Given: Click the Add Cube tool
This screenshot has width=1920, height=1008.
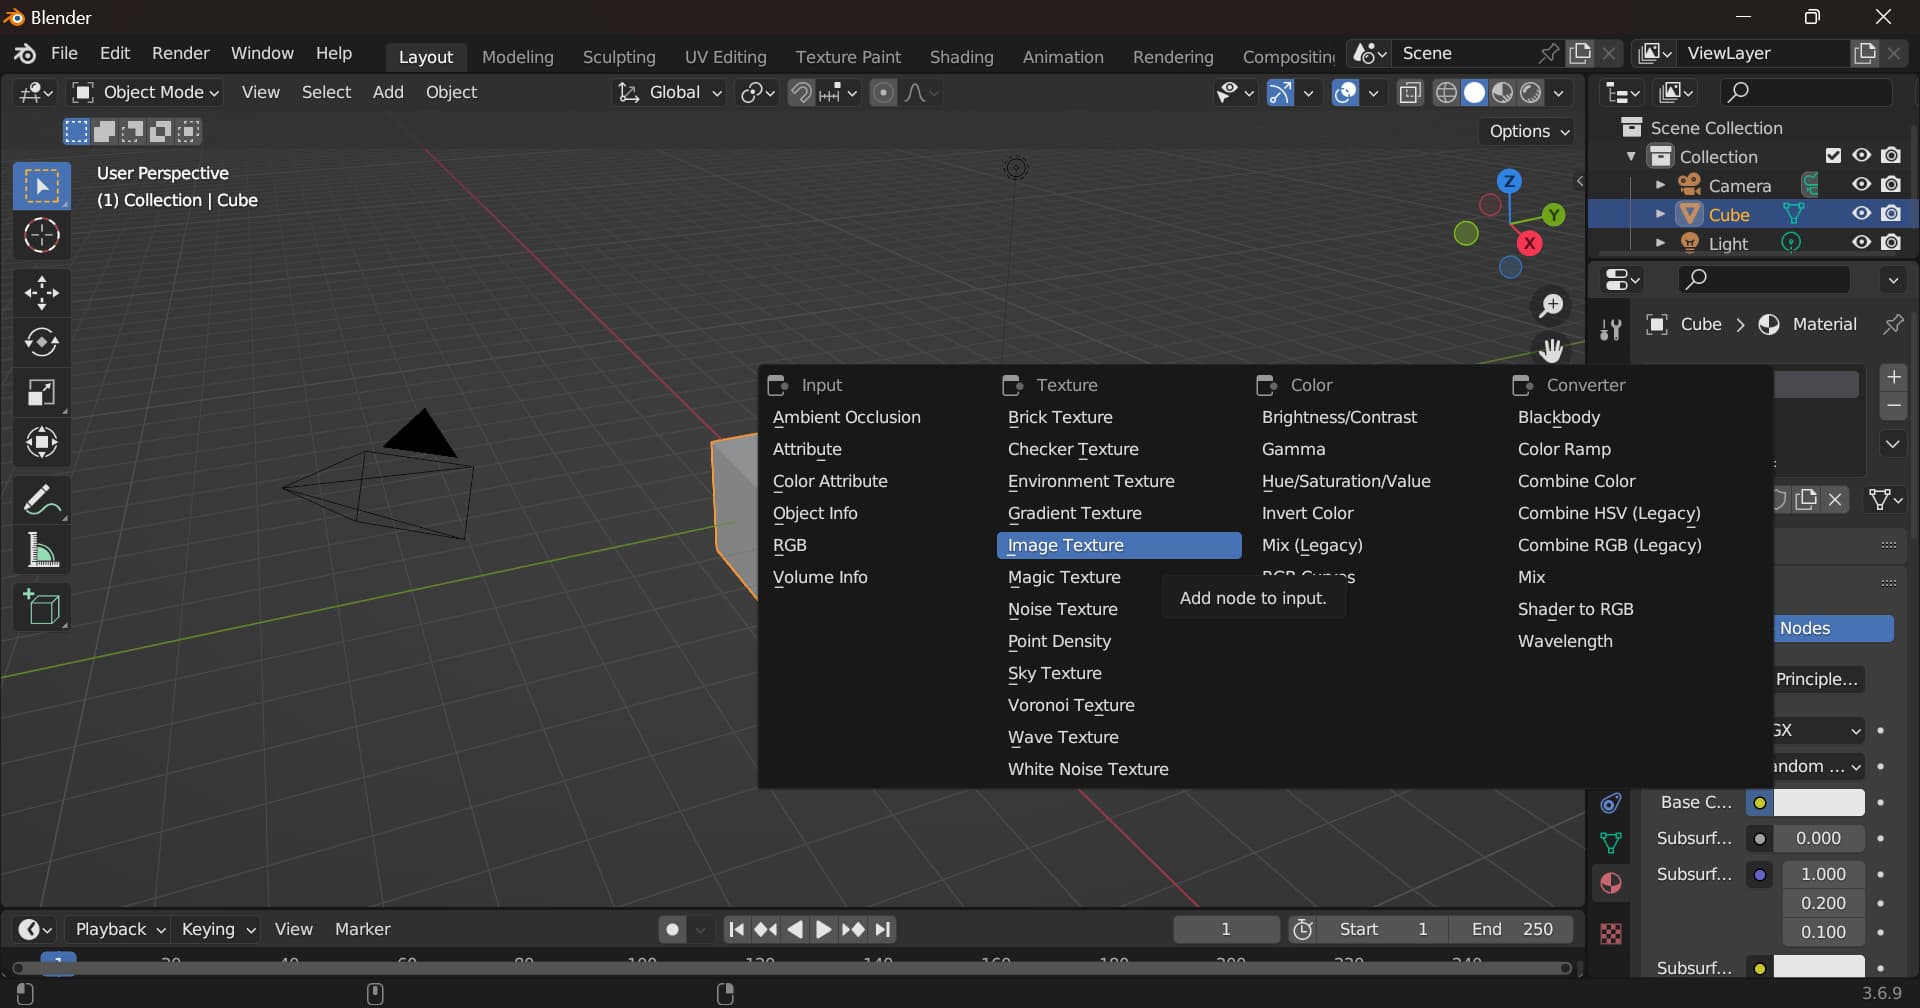Looking at the screenshot, I should click(x=41, y=607).
